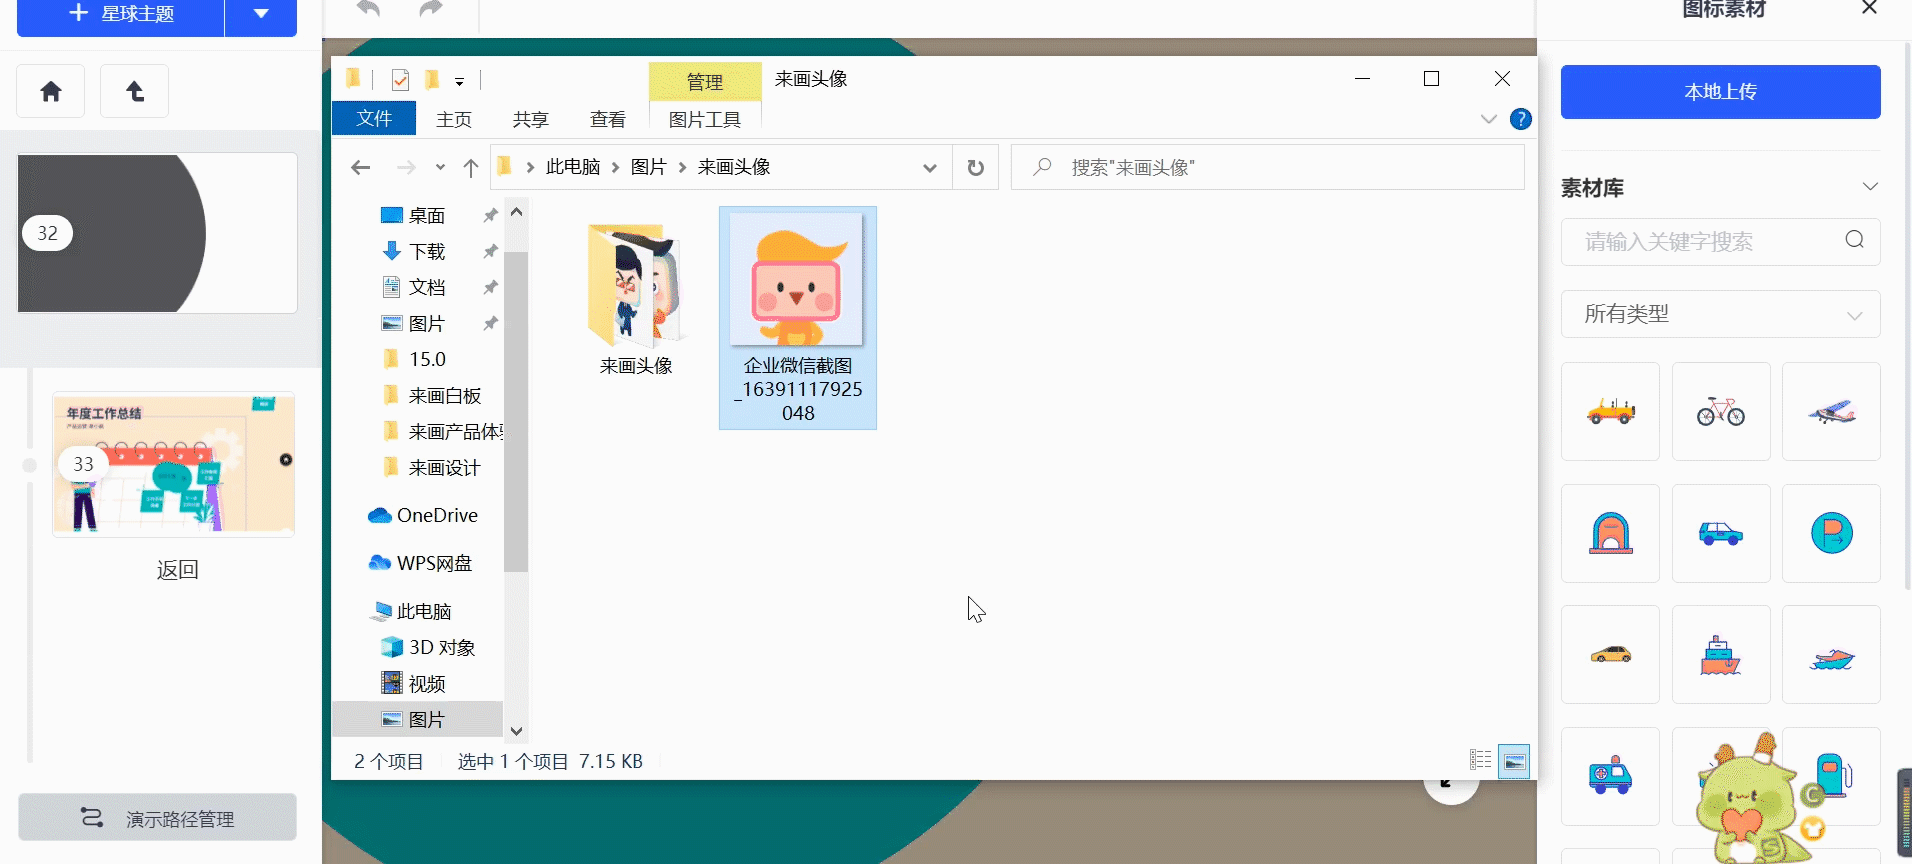Open quick access toolbar customize dropdown
This screenshot has width=1912, height=864.
(459, 81)
